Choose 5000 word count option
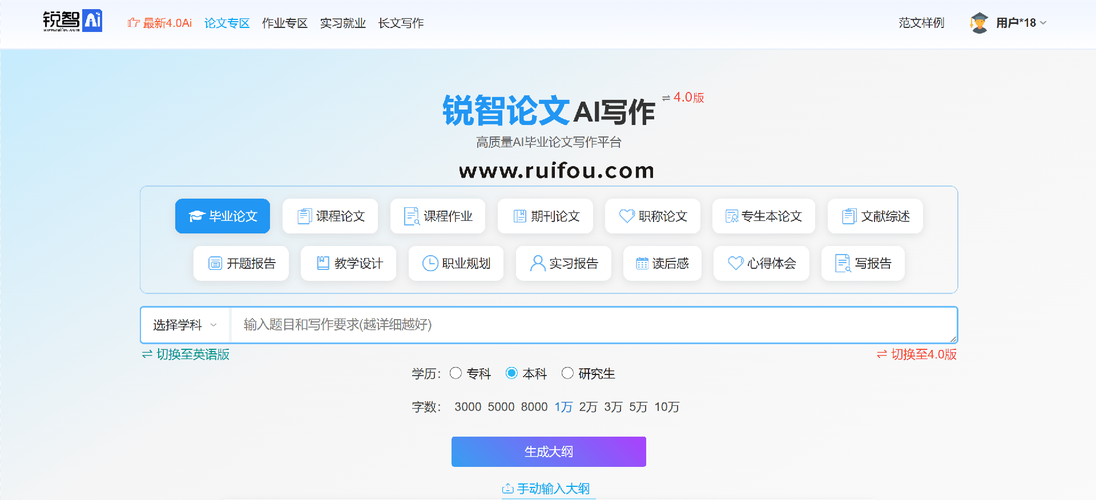 tap(500, 407)
